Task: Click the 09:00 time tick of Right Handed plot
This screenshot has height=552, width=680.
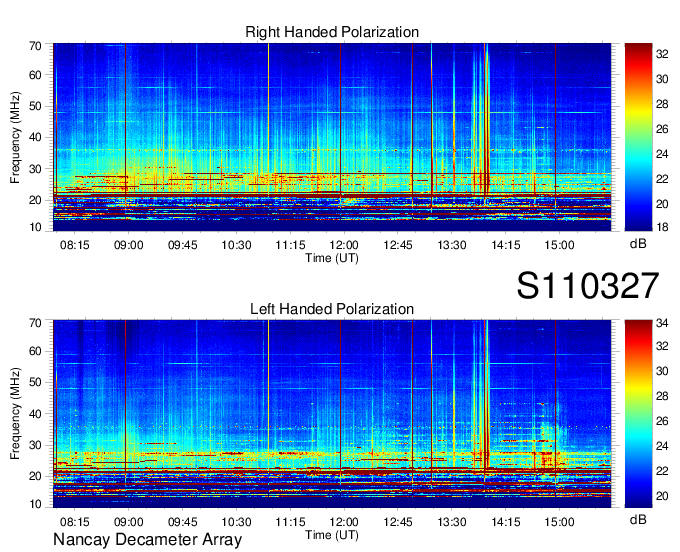Action: point(128,245)
